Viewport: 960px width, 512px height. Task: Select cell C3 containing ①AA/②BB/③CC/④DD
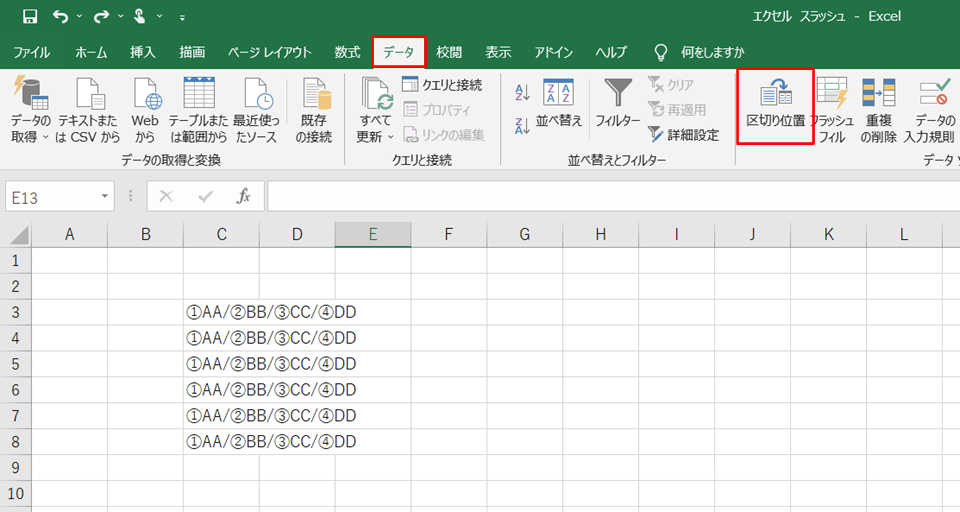pos(221,312)
